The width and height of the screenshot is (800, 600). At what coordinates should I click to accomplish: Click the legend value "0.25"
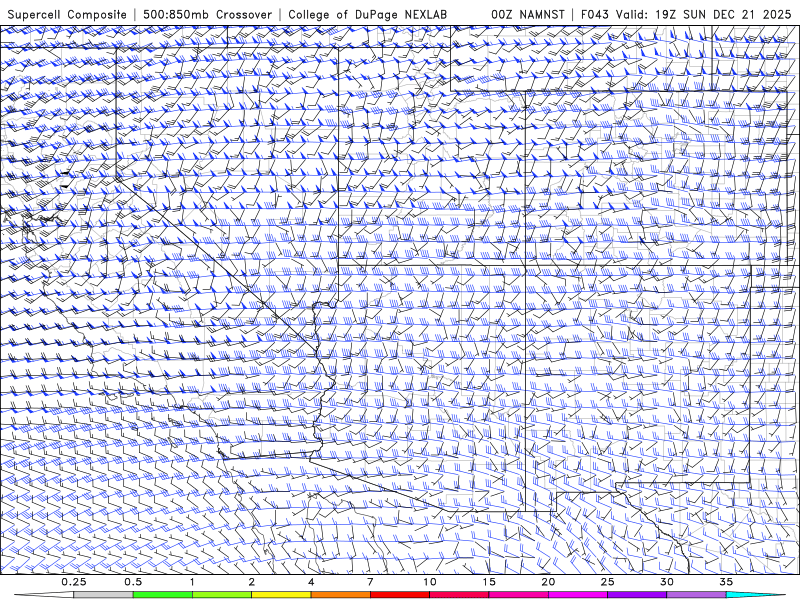(x=74, y=582)
